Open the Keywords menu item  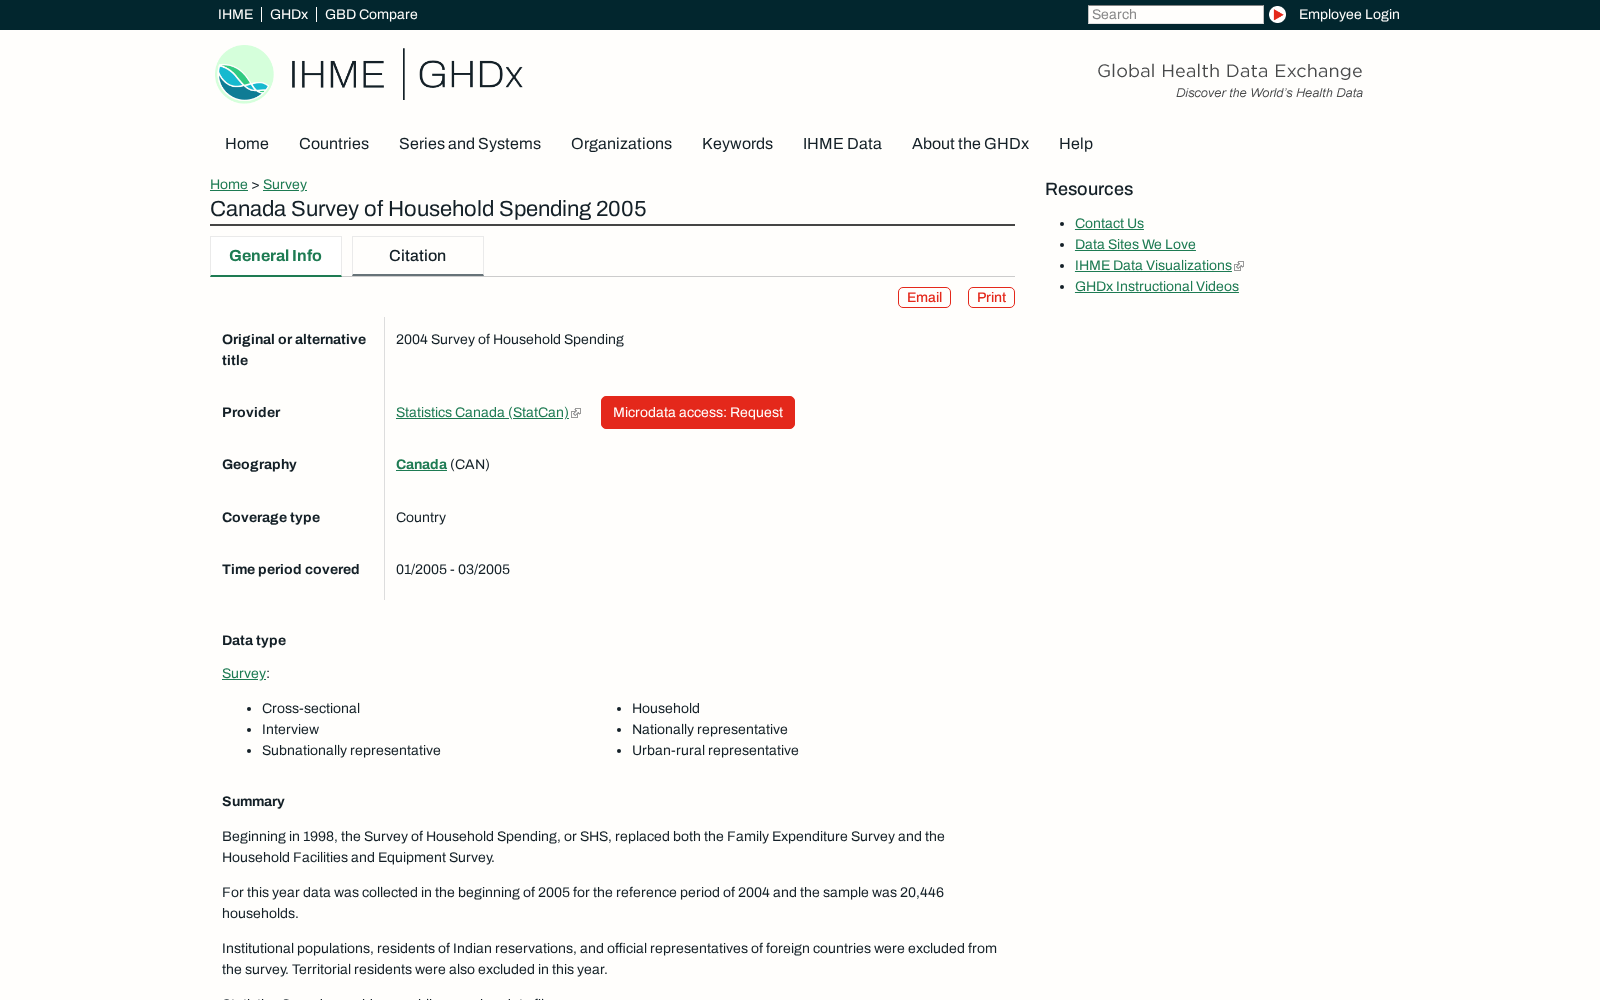737,144
